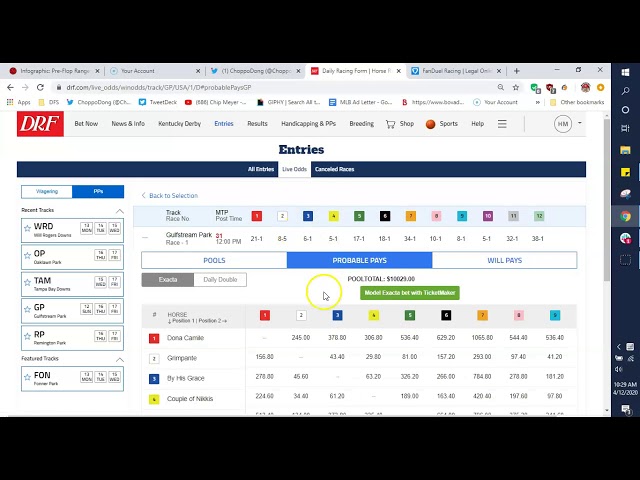Open Chrome from the Windows taskbar
The height and width of the screenshot is (480, 640).
pyautogui.click(x=625, y=215)
